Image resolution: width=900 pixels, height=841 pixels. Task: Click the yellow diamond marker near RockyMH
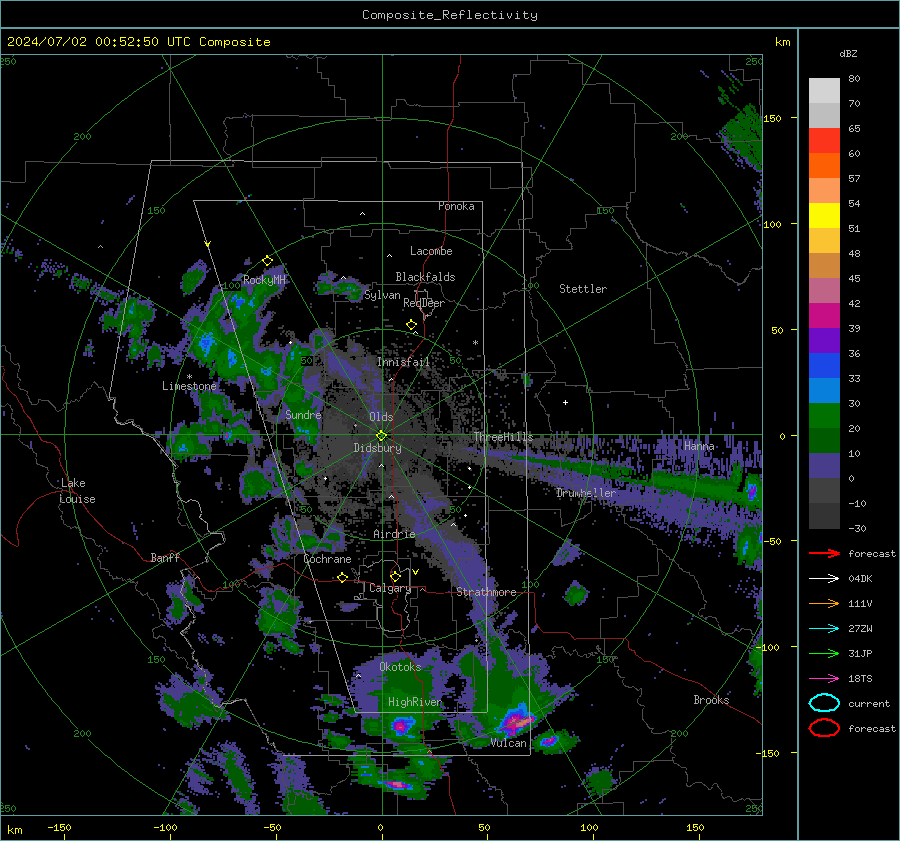(x=267, y=261)
